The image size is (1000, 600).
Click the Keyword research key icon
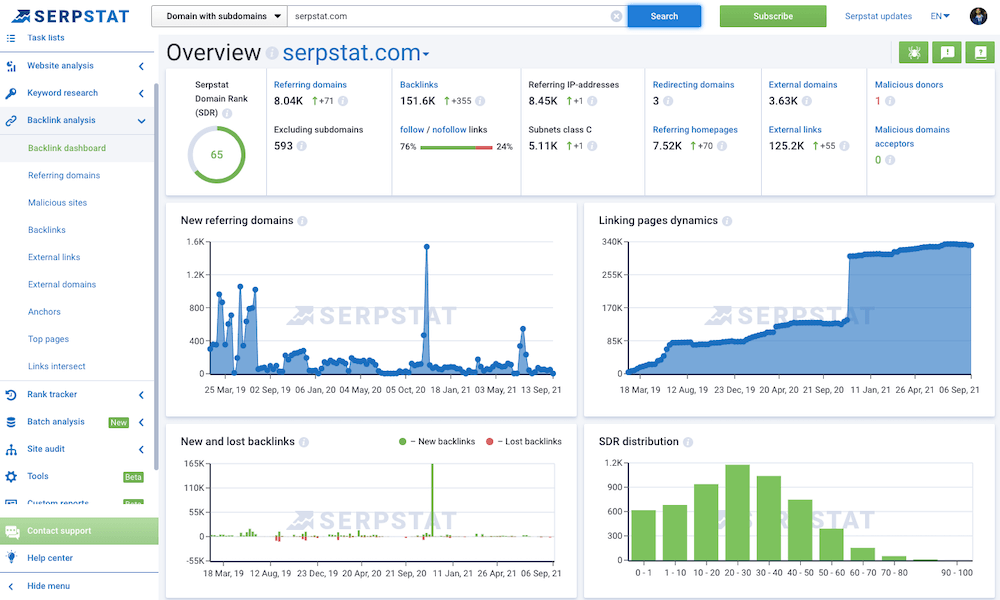11,93
